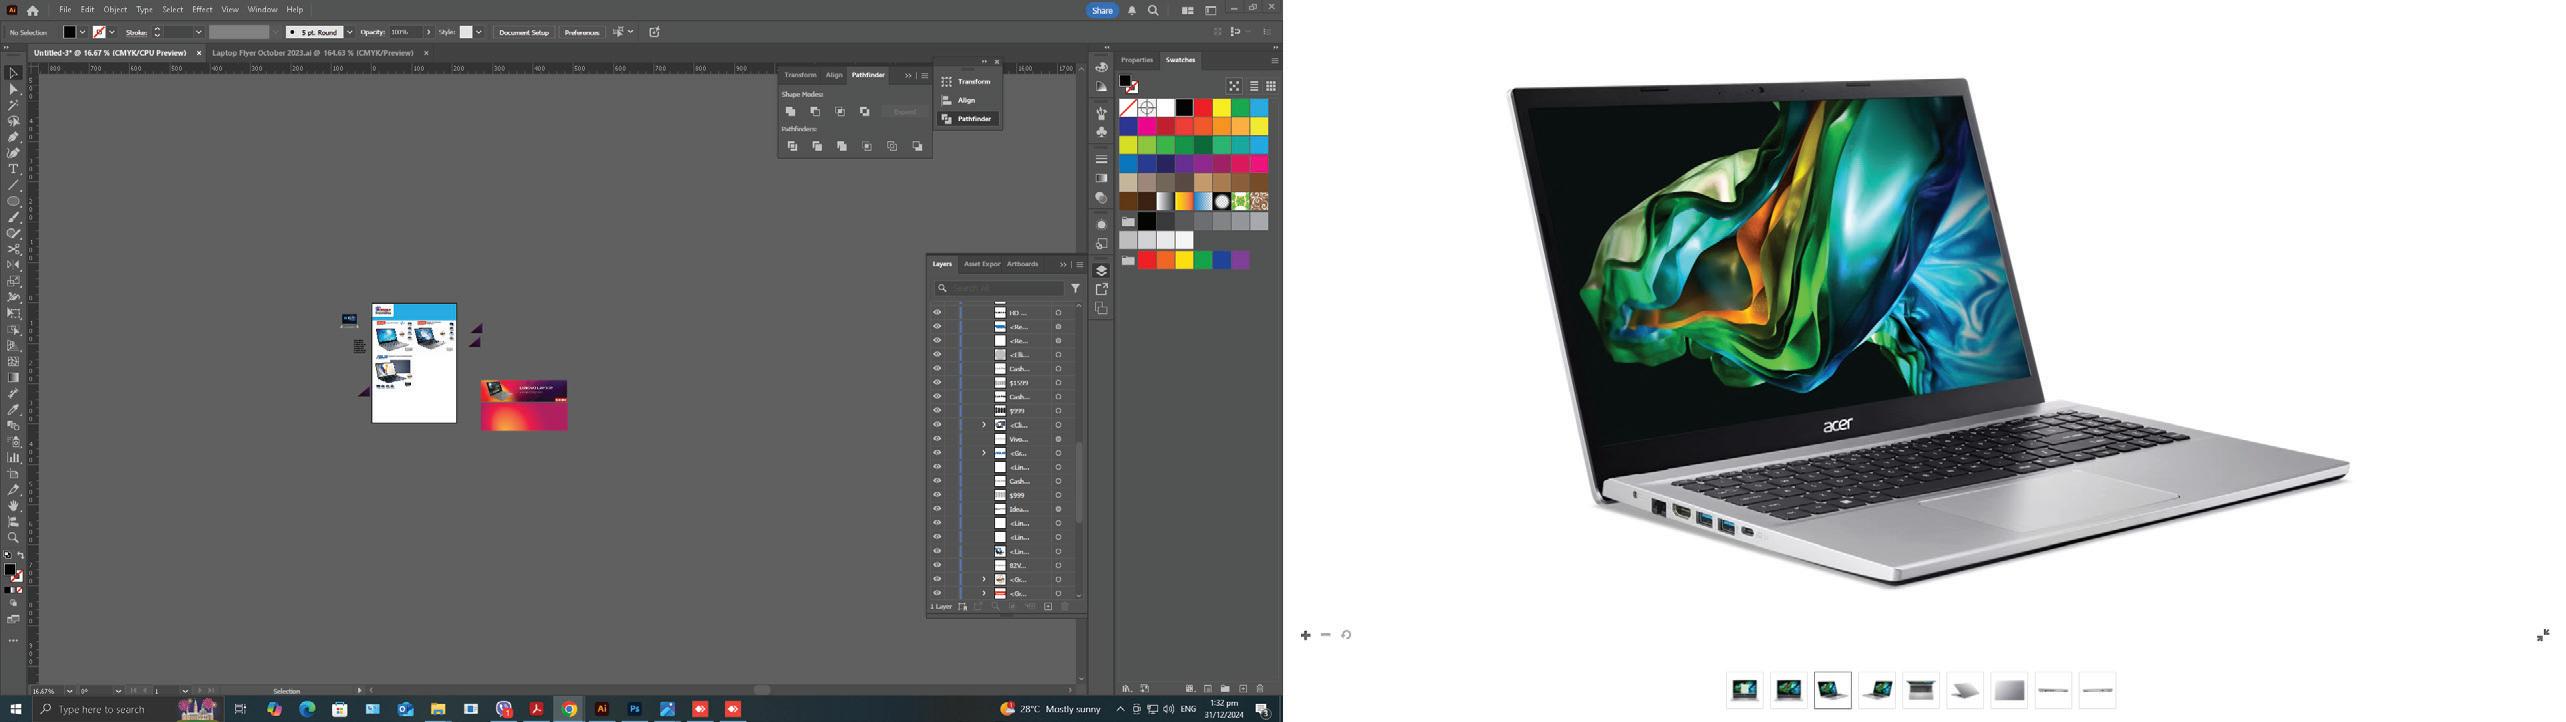Viewport: 2566px width, 722px height.
Task: Click the Merge pathfinder icon
Action: click(x=842, y=147)
